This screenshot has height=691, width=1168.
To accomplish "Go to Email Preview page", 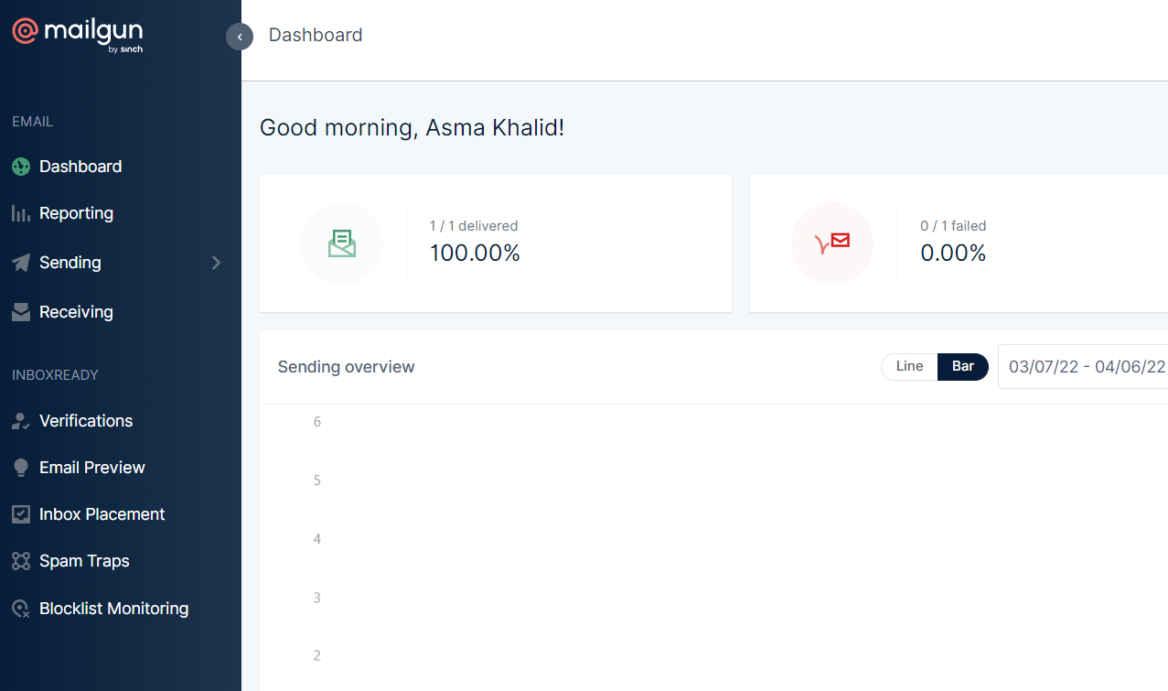I will pyautogui.click(x=92, y=468).
